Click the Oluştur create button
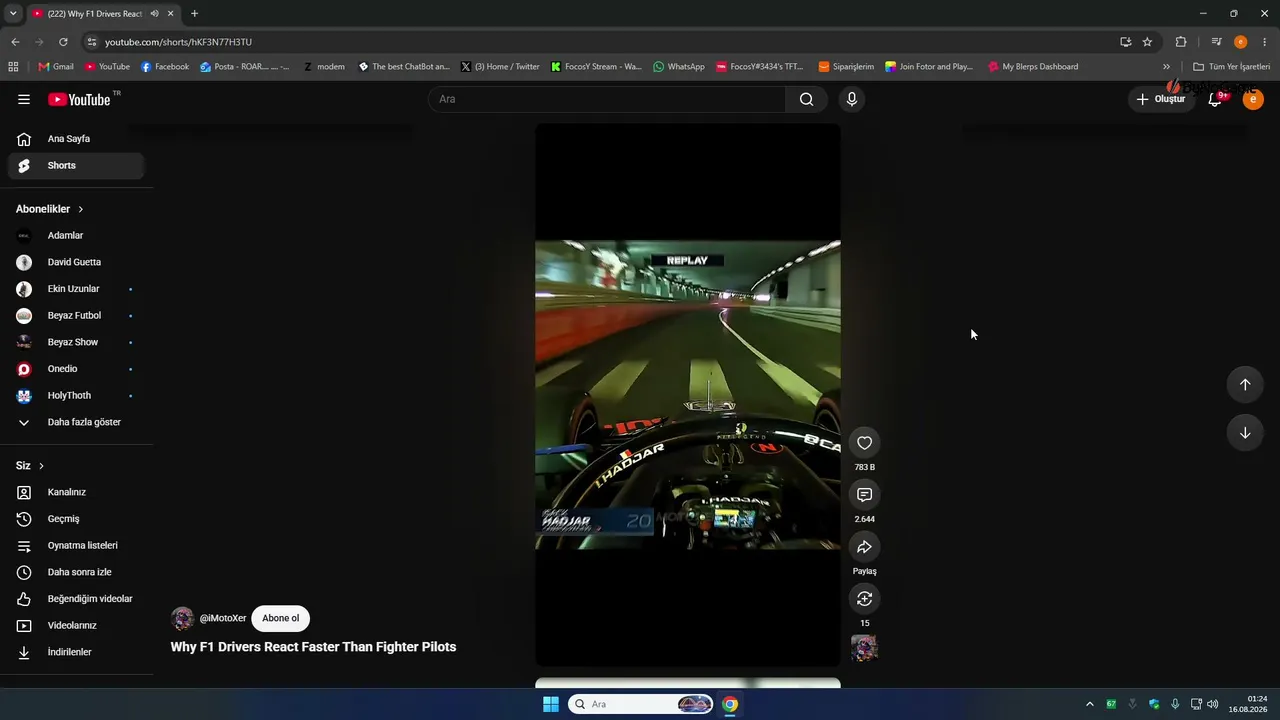Screen dimensions: 1280x720 tap(1161, 99)
